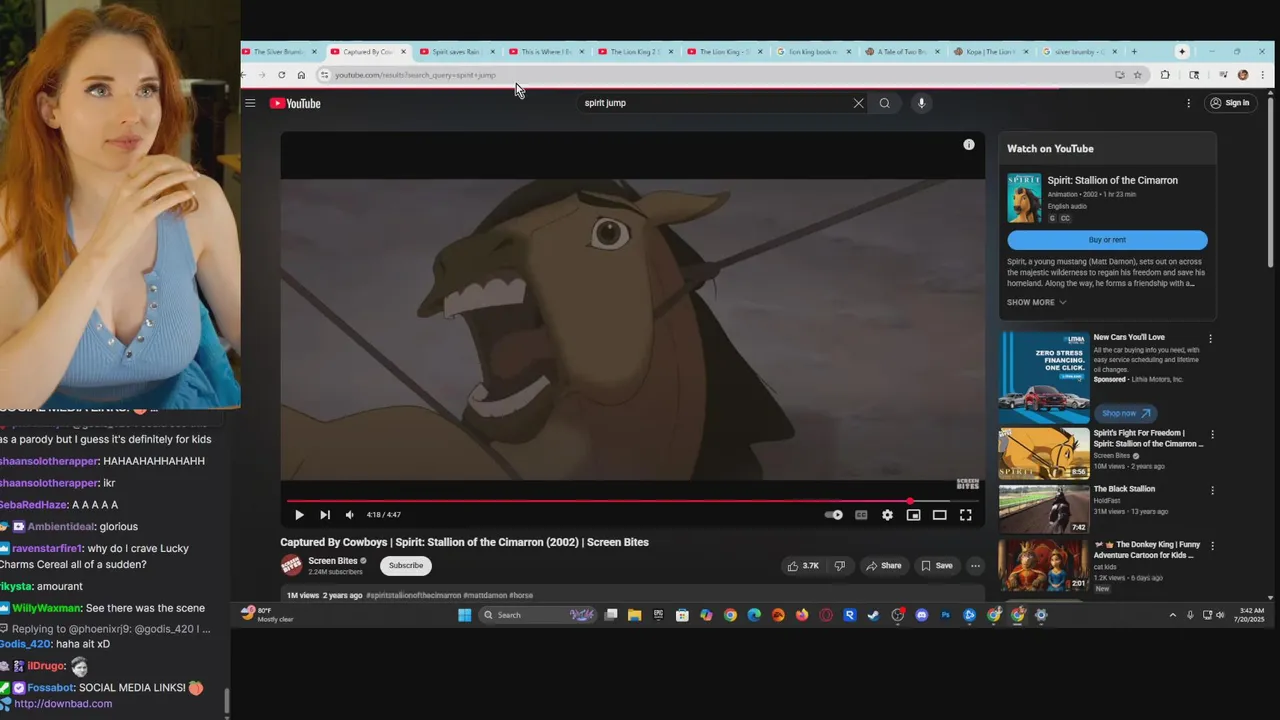Open options for The Donkey King video

1212,547
